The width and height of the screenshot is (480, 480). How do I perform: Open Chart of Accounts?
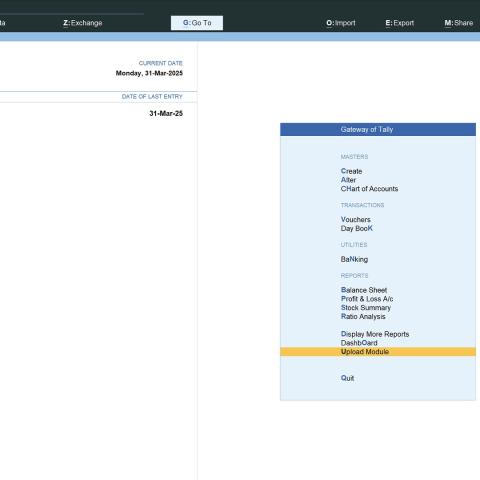pyautogui.click(x=369, y=189)
